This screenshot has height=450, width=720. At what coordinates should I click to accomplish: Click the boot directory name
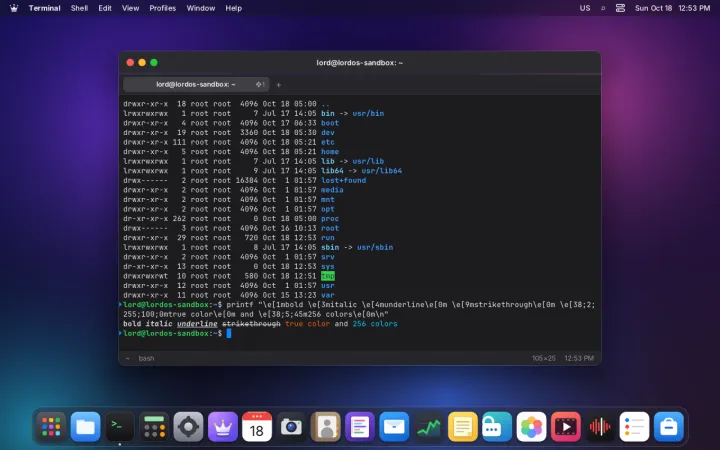click(x=330, y=123)
